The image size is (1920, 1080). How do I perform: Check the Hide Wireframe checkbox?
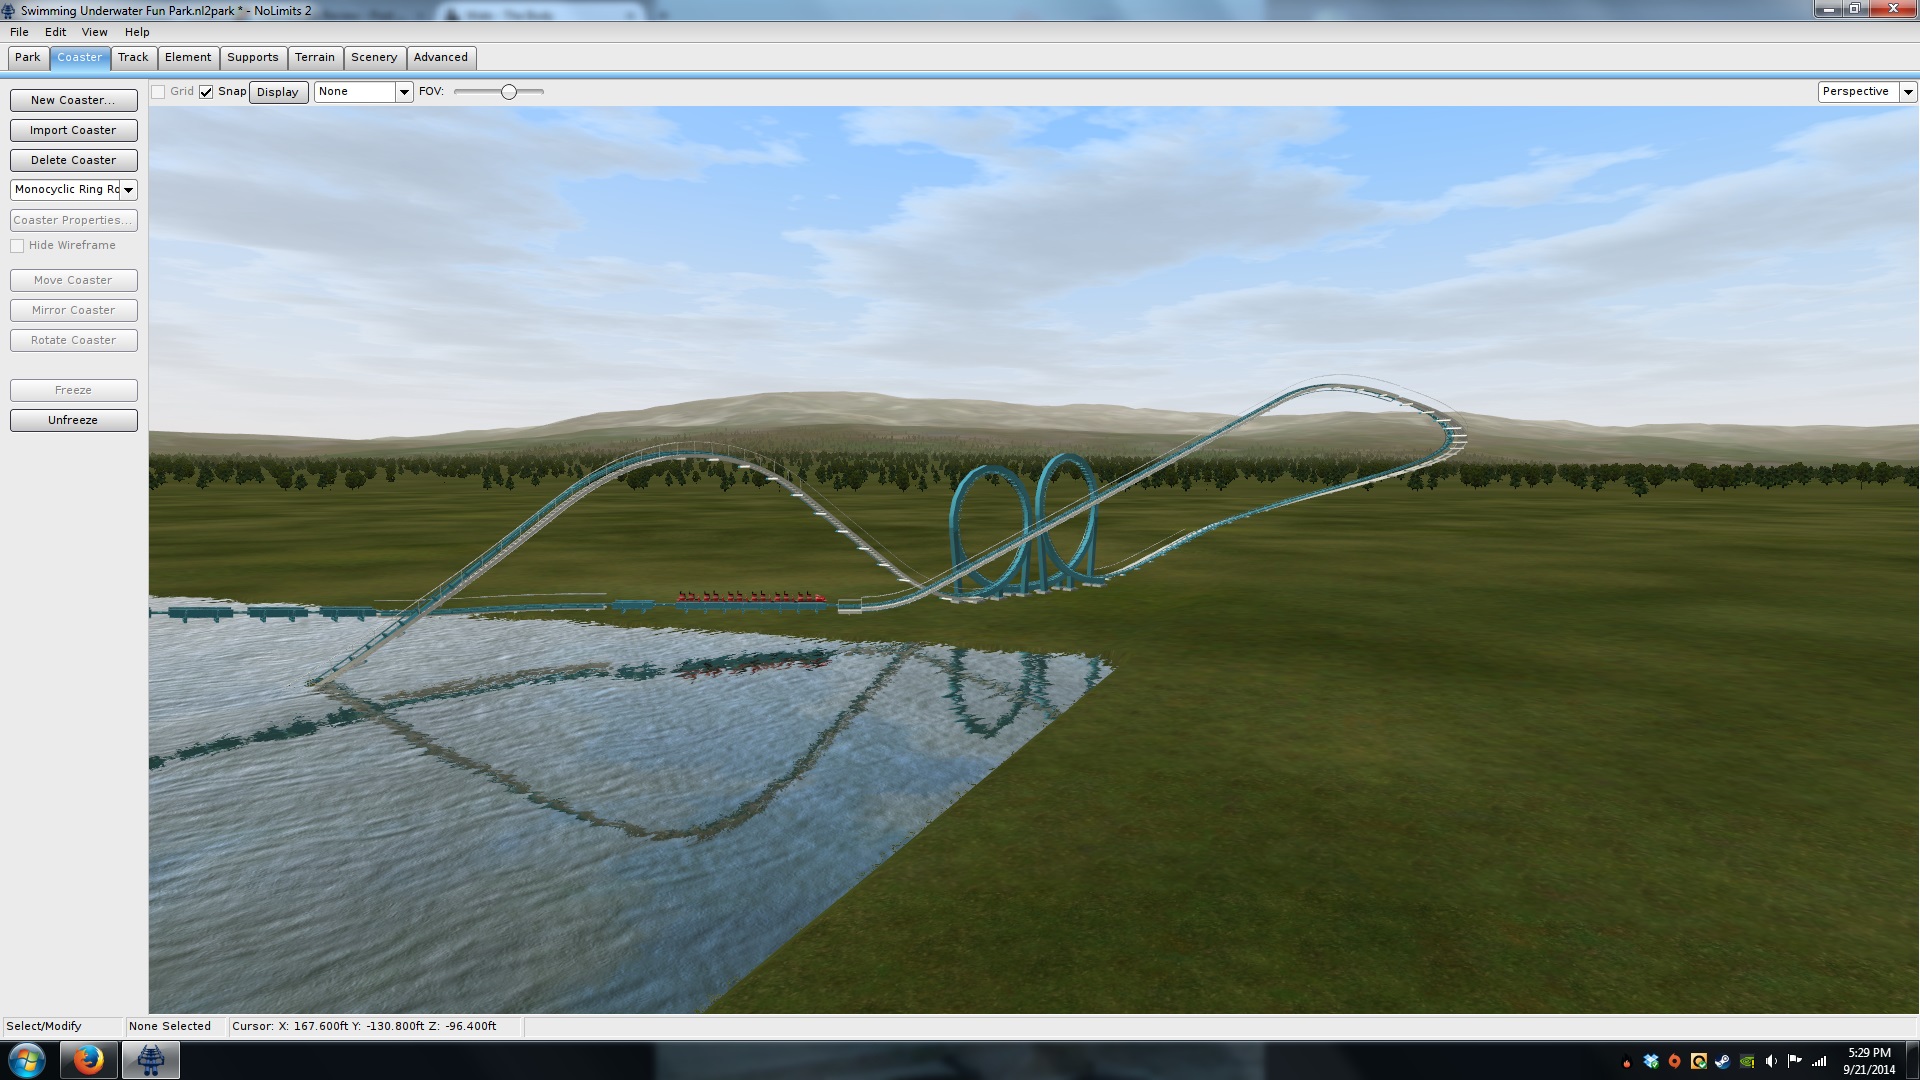17,246
